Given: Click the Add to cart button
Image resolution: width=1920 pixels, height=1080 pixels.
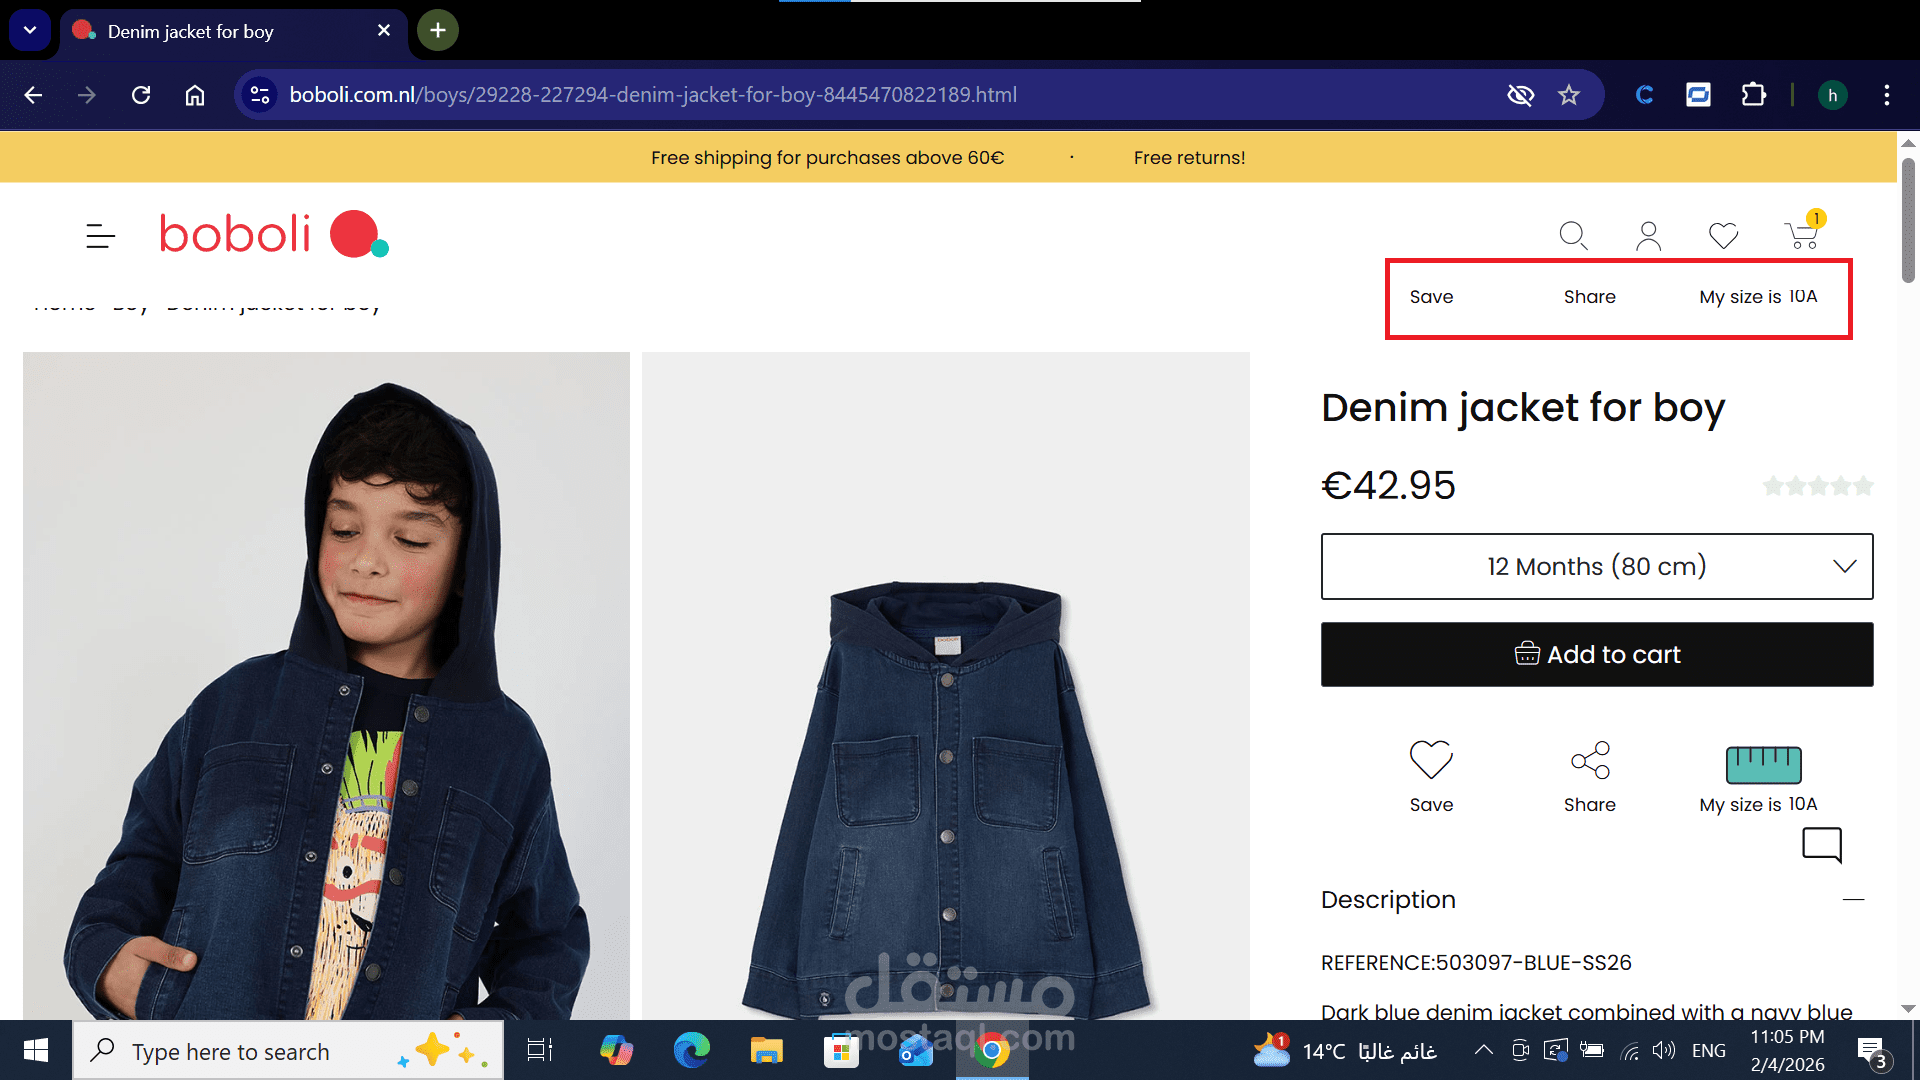Looking at the screenshot, I should point(1597,655).
